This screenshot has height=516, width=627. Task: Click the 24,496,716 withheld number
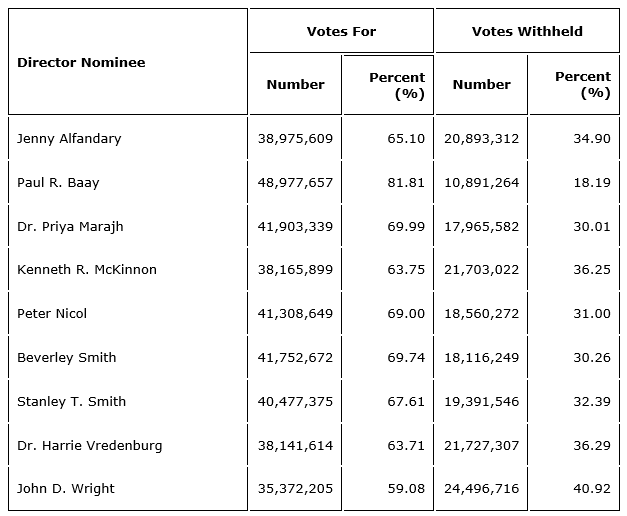[x=481, y=489]
